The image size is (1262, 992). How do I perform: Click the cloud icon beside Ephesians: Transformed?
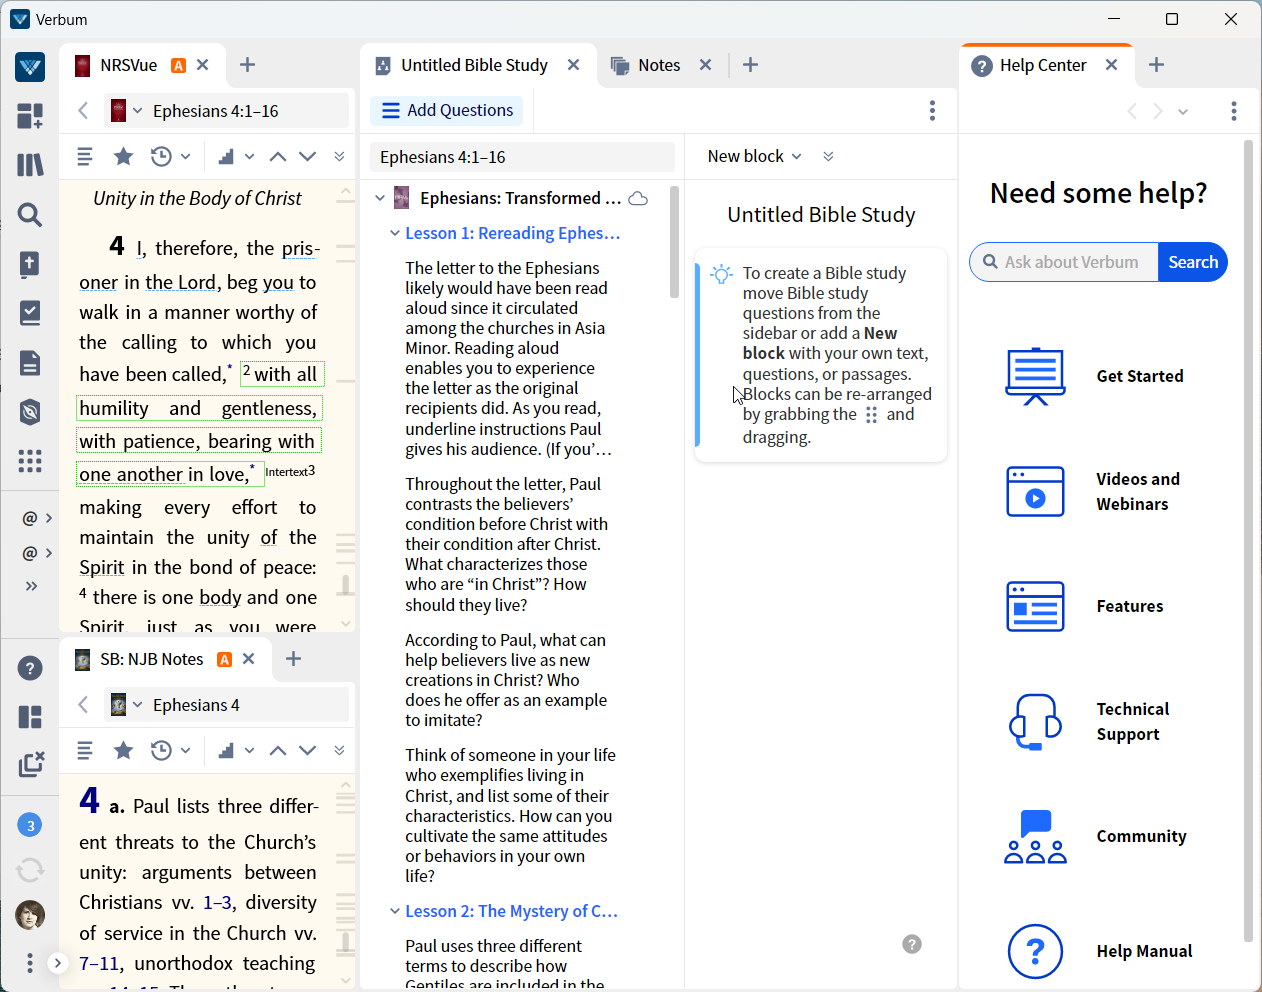(x=638, y=198)
